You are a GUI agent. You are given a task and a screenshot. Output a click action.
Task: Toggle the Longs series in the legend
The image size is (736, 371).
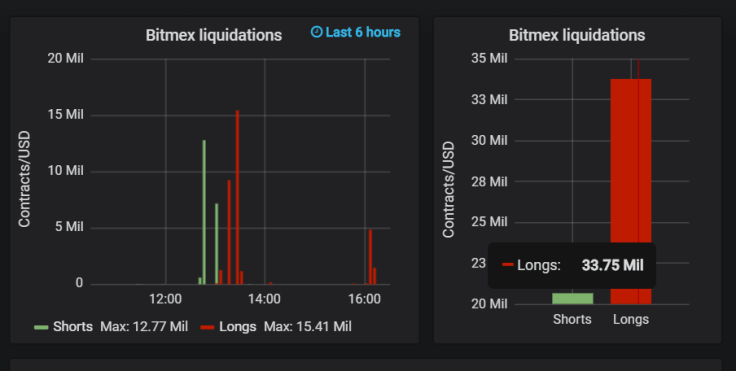click(238, 327)
